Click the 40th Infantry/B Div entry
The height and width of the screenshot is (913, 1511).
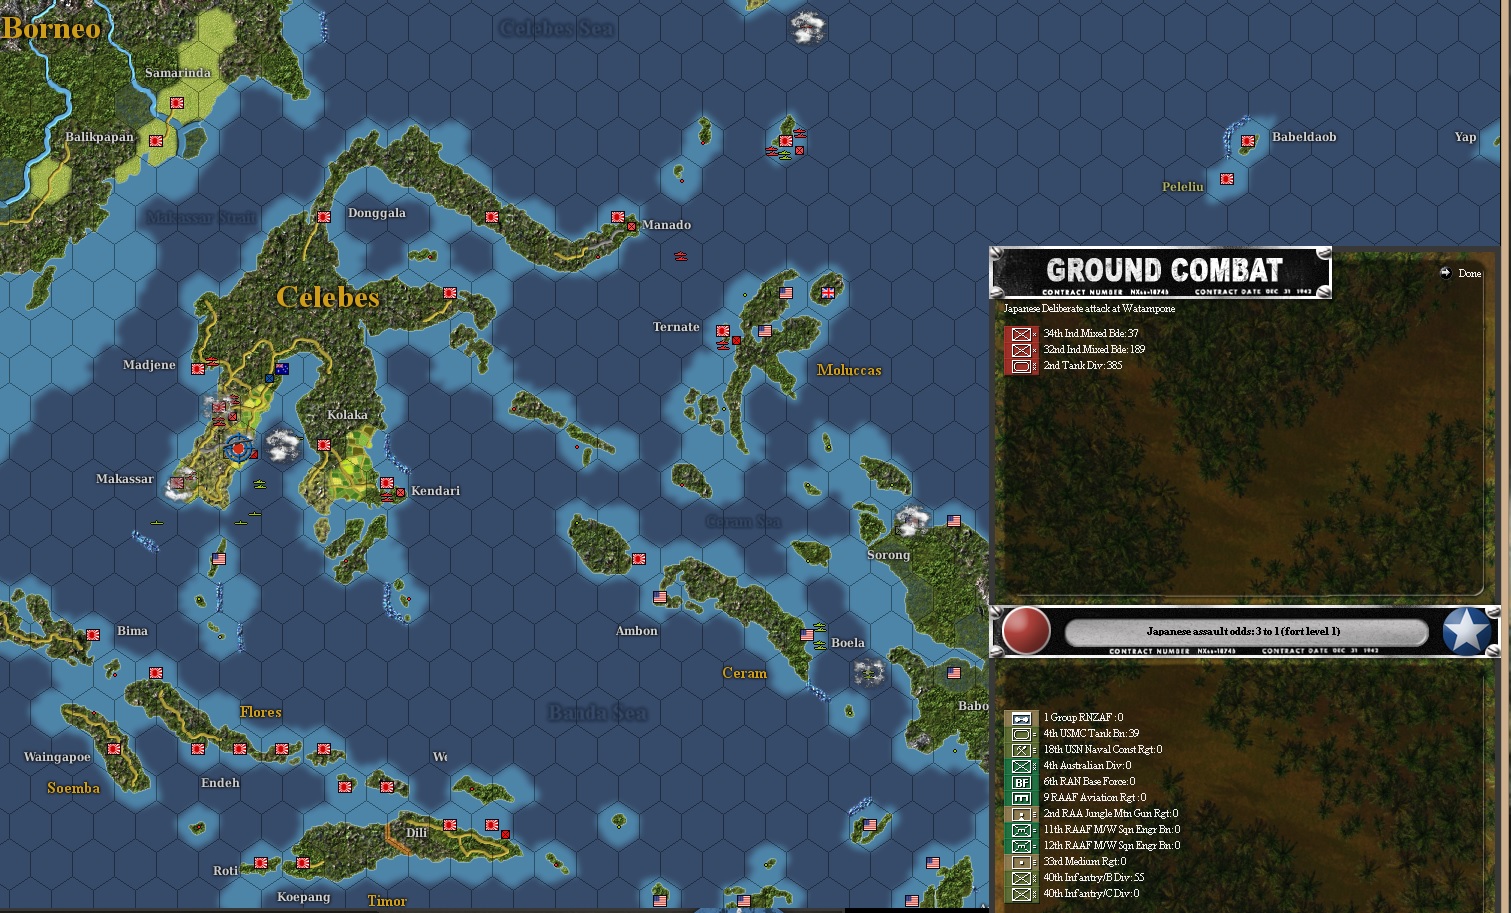[1094, 878]
